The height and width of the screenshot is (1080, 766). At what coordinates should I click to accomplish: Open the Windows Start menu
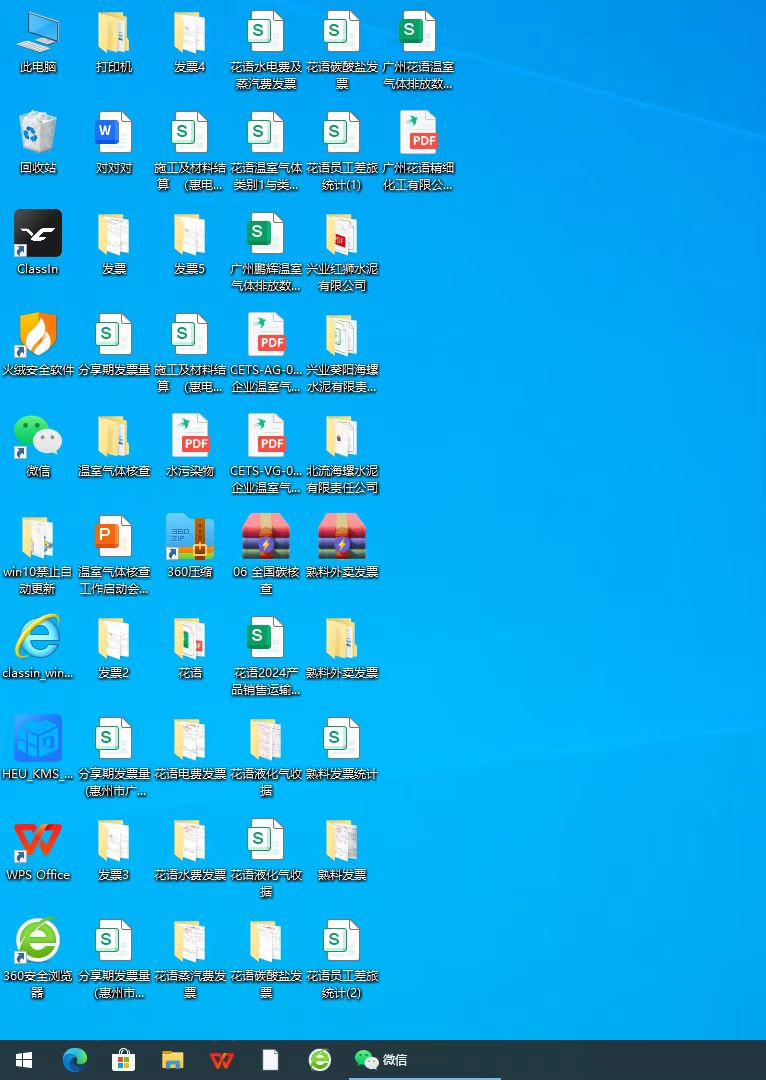(x=25, y=1059)
